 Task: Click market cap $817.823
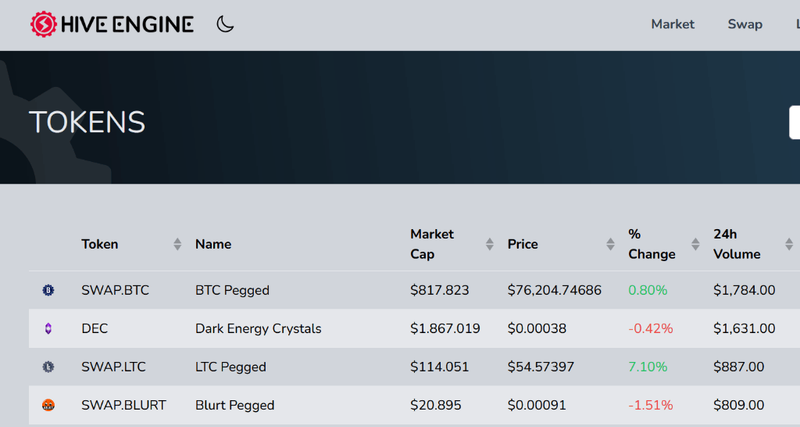click(x=439, y=290)
